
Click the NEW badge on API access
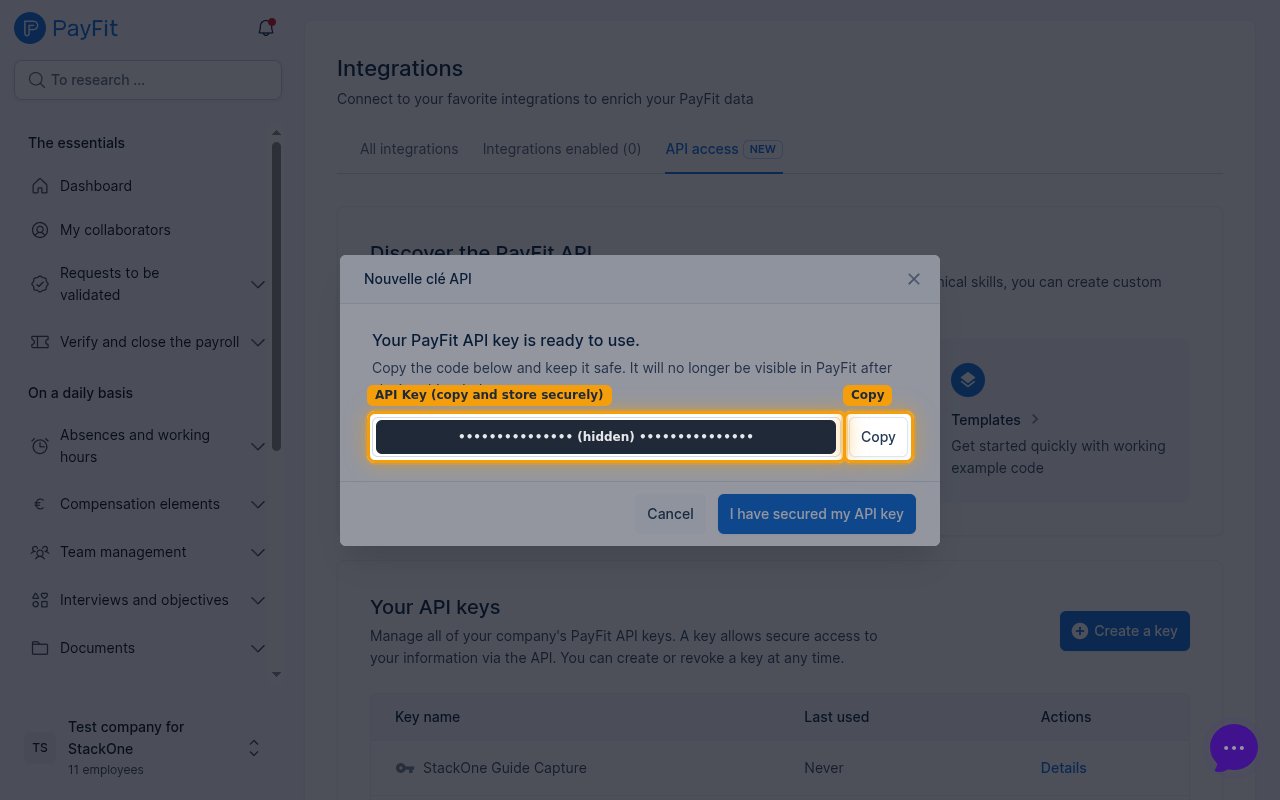click(763, 149)
